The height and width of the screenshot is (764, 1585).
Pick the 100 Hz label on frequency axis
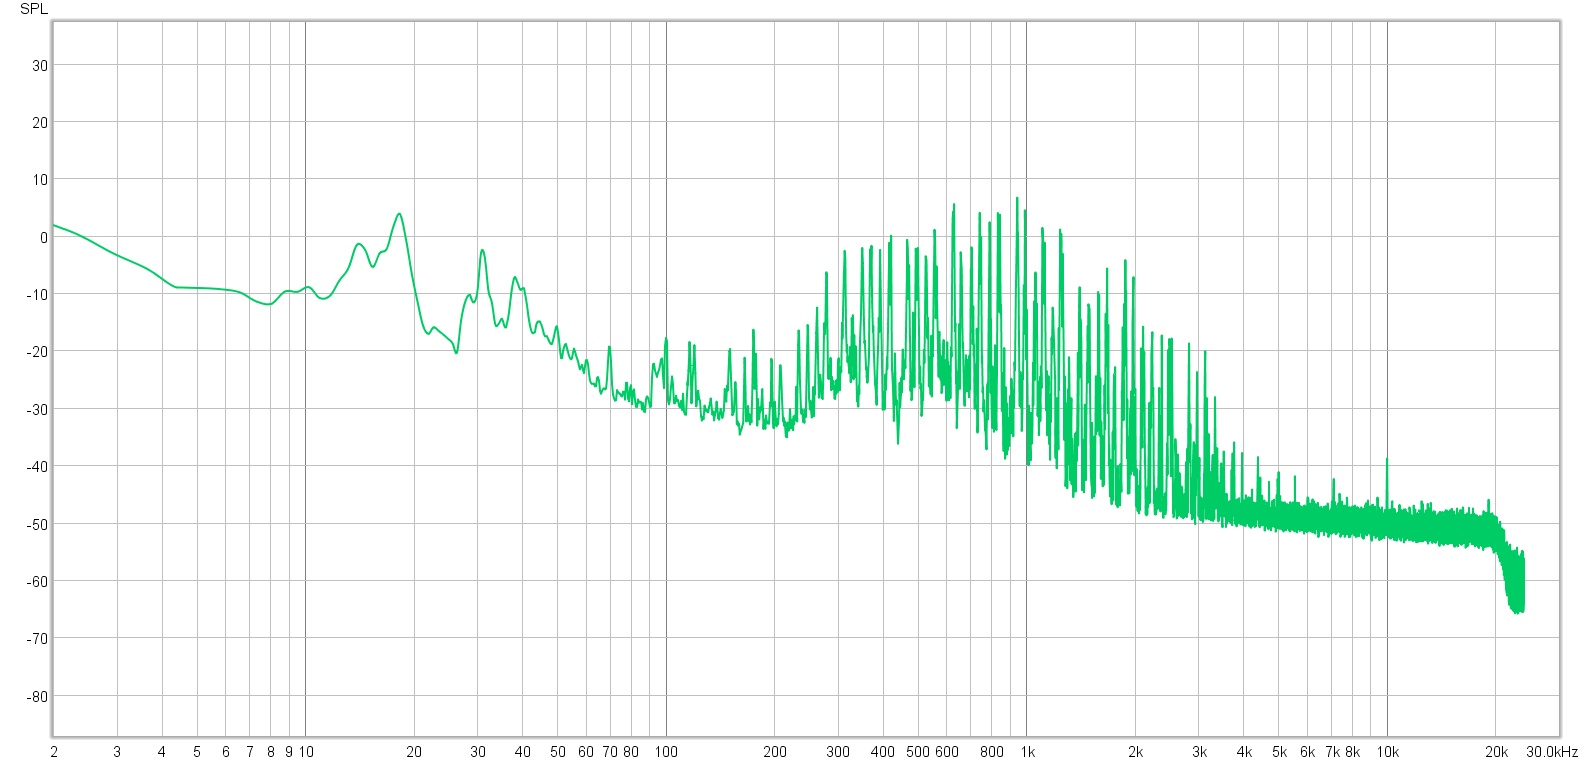click(666, 752)
